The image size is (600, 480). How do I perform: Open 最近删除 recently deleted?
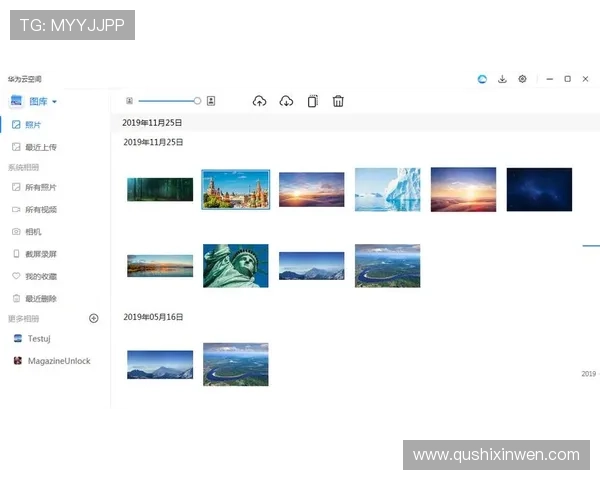[x=40, y=298]
